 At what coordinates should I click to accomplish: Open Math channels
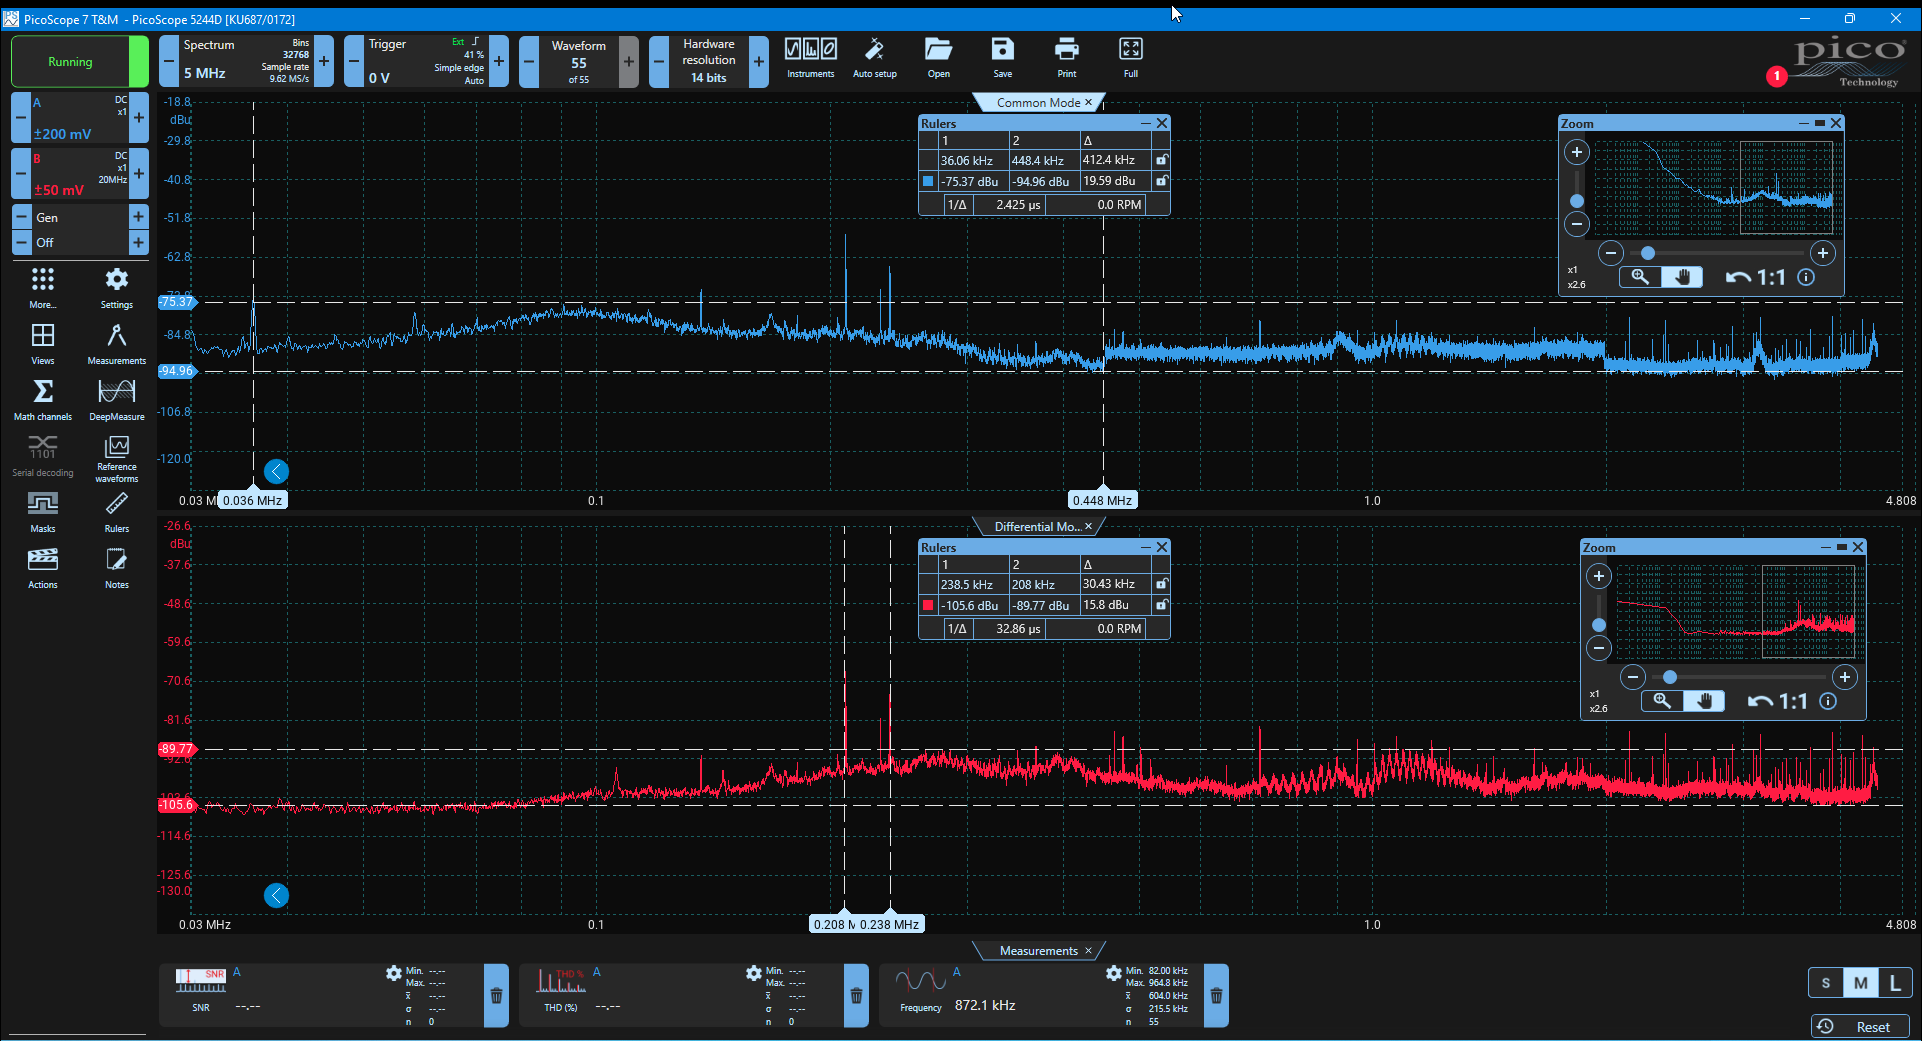pos(43,400)
